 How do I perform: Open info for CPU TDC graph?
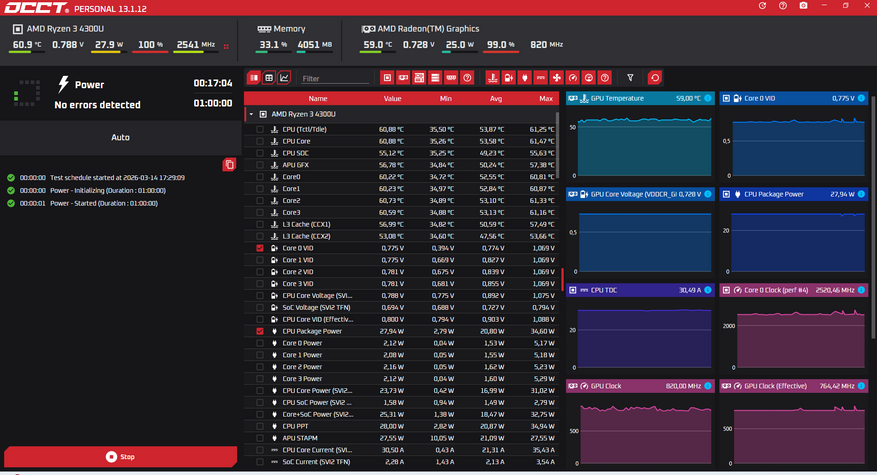708,290
